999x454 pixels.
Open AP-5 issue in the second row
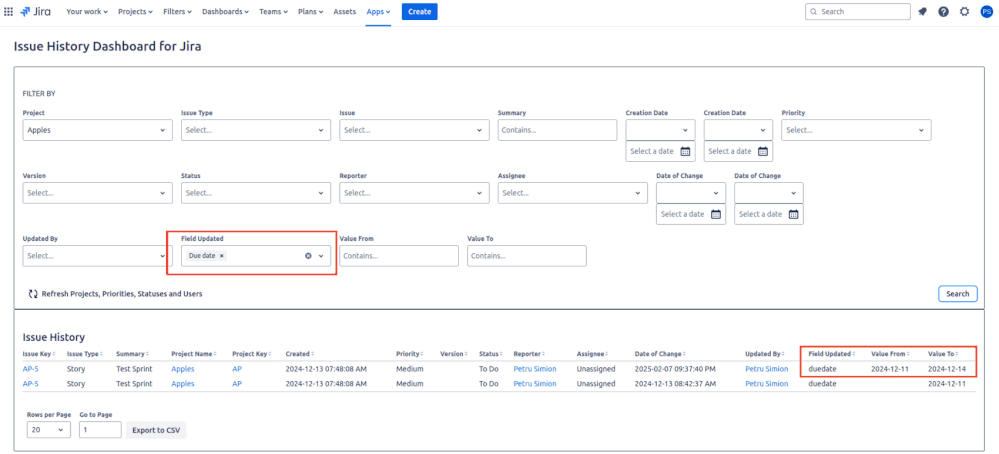tap(31, 383)
